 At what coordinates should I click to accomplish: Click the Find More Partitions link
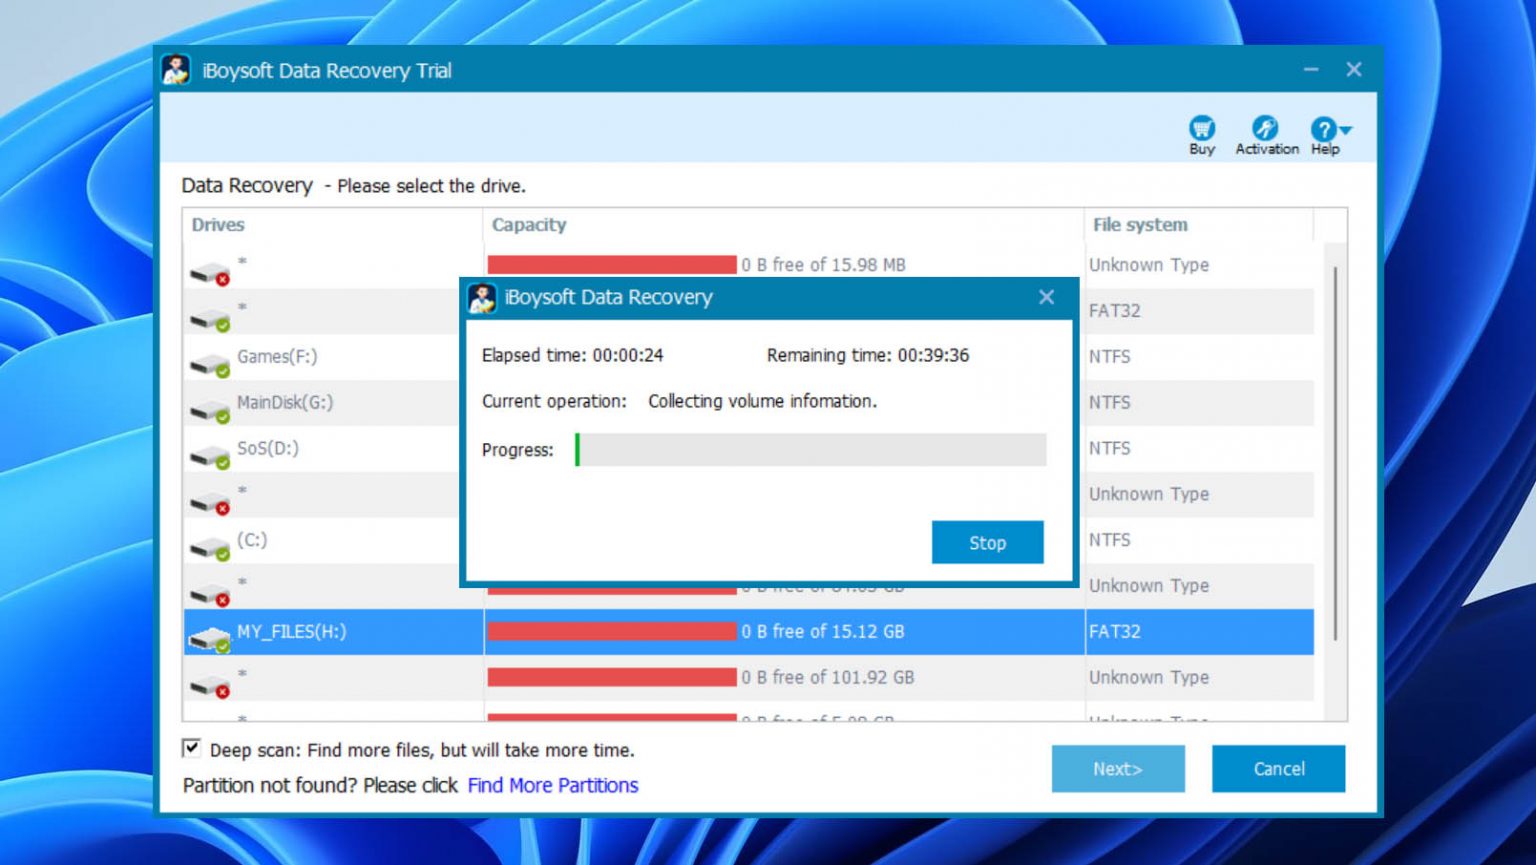click(553, 786)
